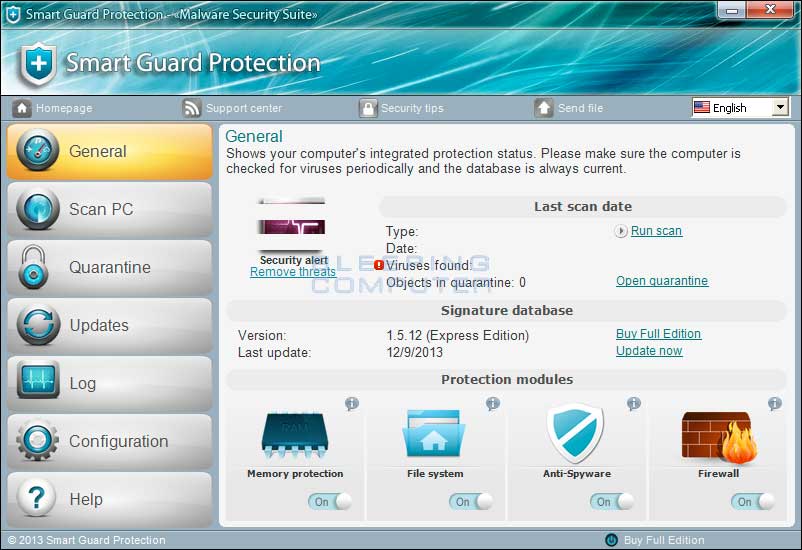Click the Support center RSS icon

(x=192, y=108)
